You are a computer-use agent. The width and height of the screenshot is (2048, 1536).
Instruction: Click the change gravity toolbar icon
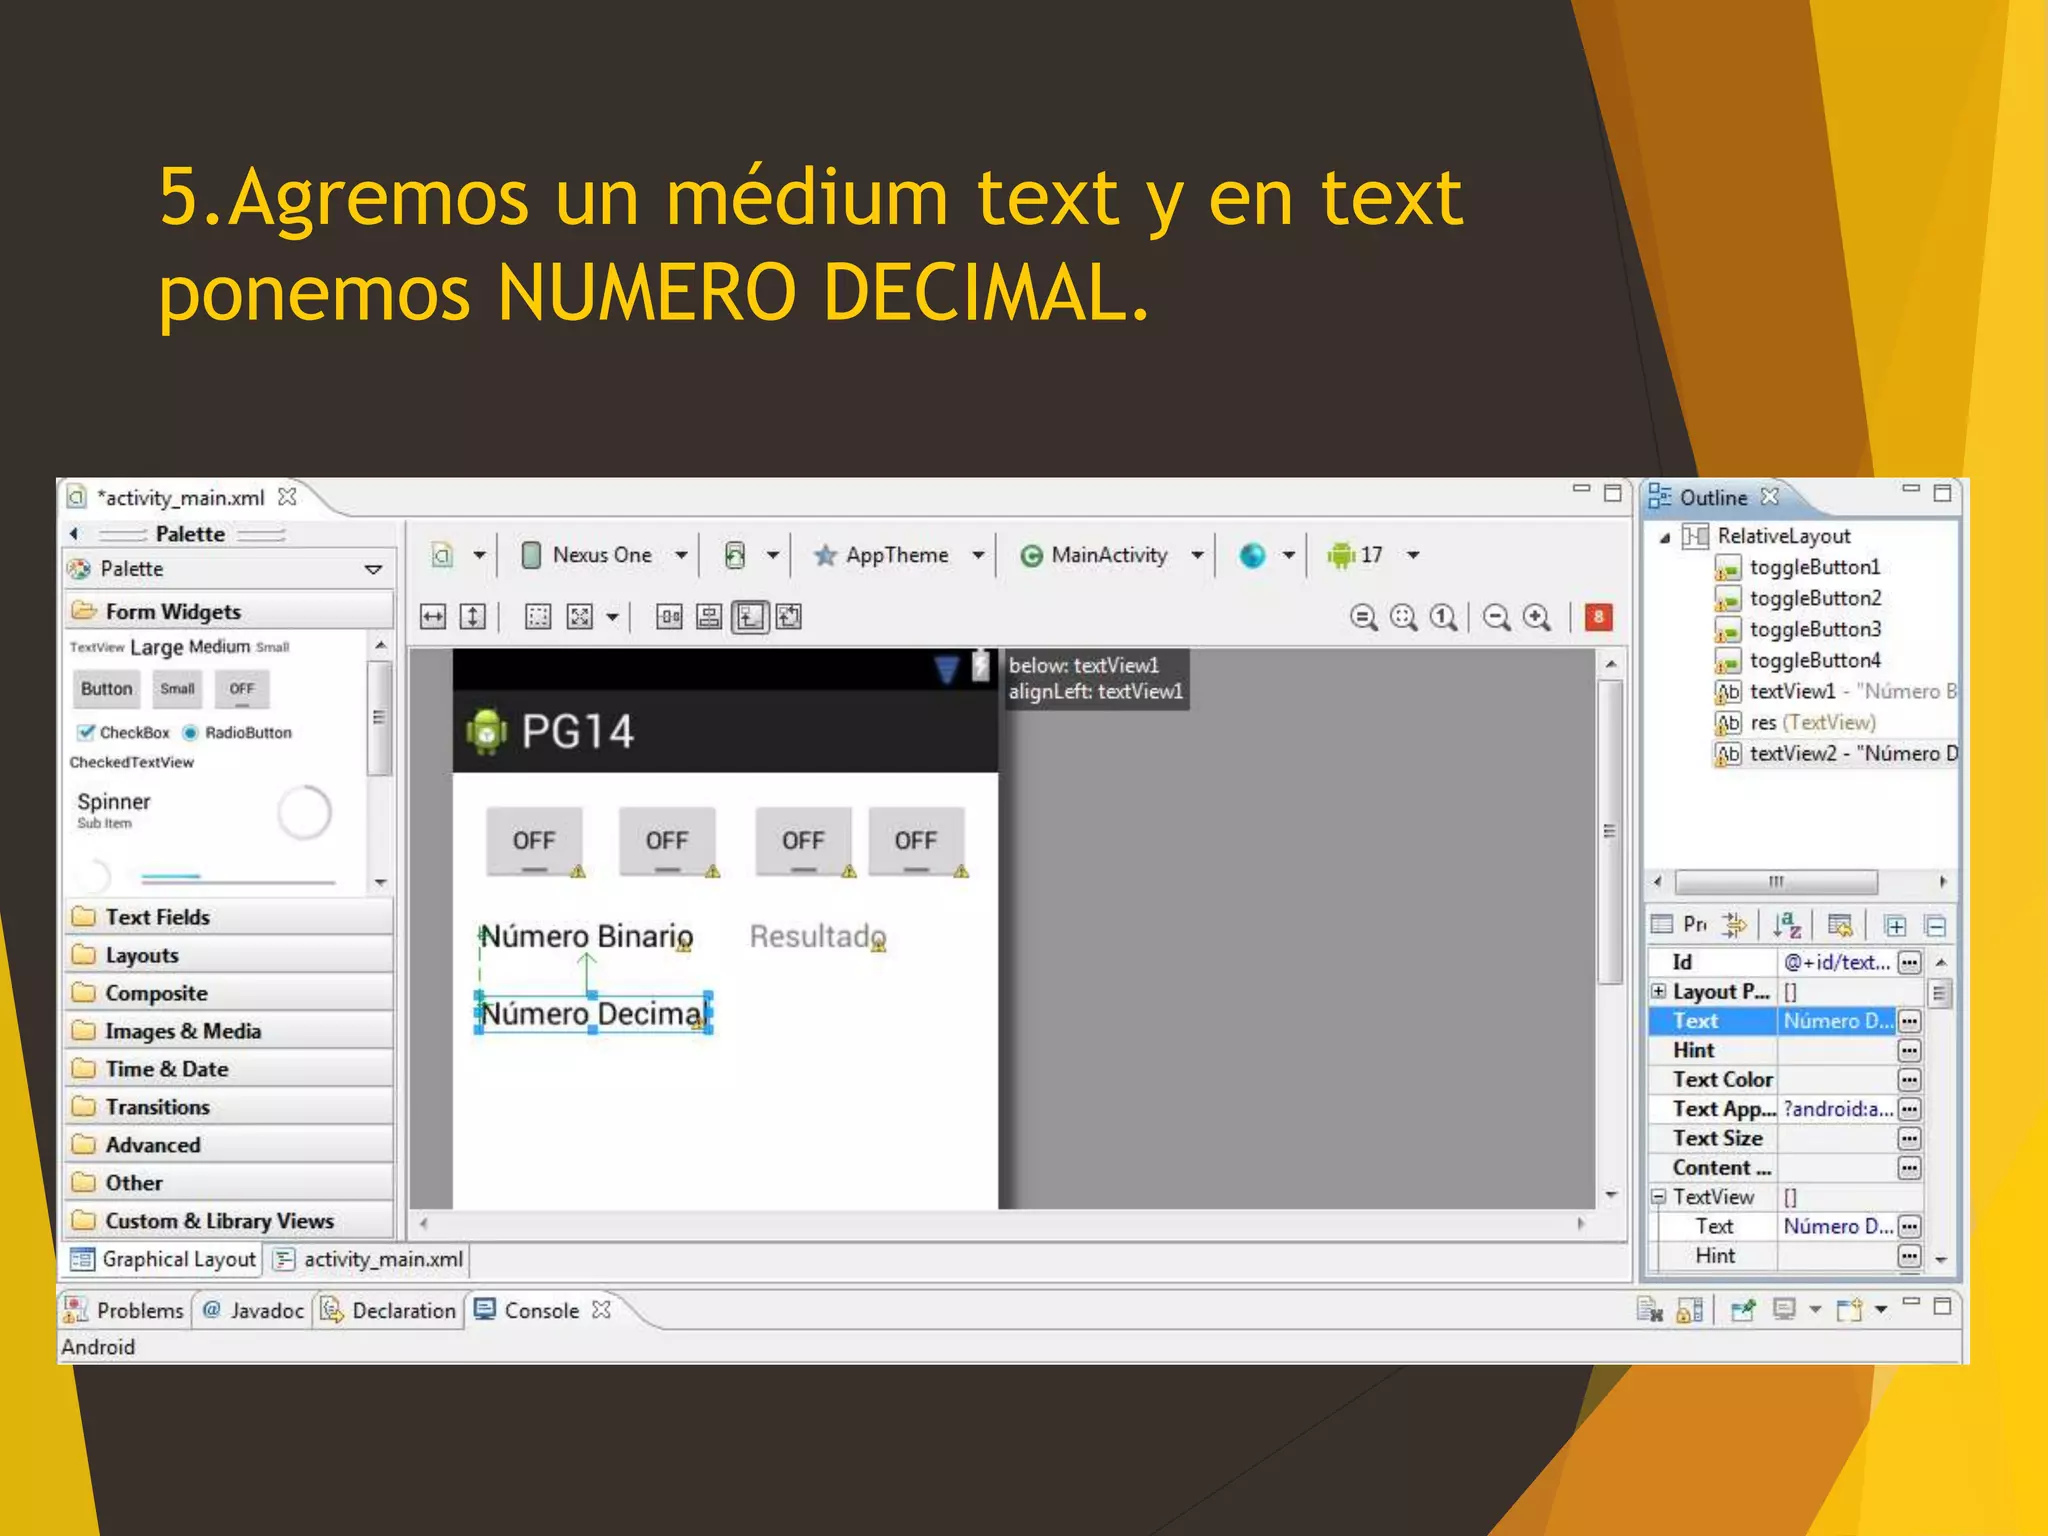580,617
